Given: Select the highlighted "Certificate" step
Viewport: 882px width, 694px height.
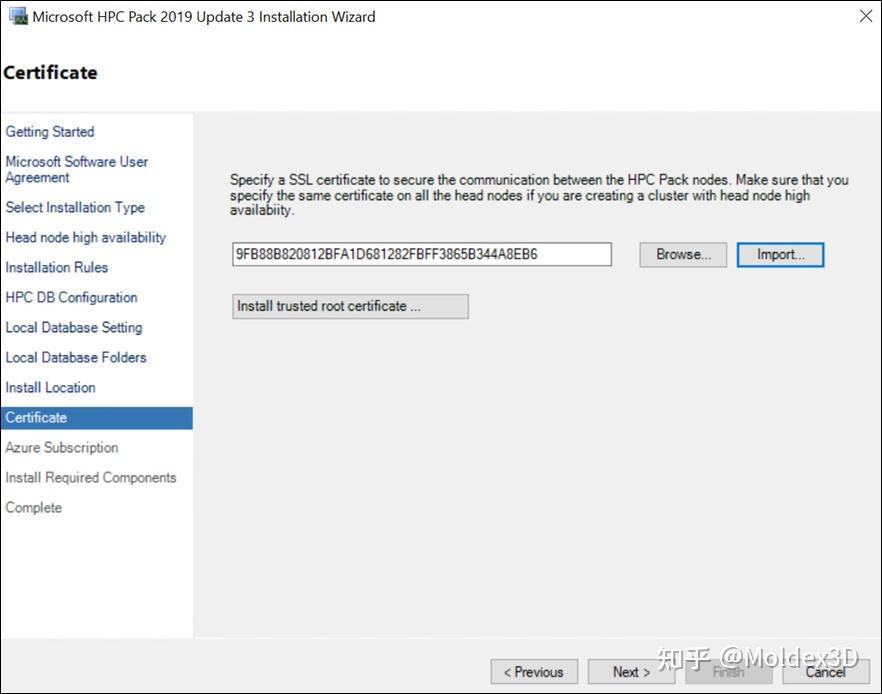Looking at the screenshot, I should click(x=36, y=417).
